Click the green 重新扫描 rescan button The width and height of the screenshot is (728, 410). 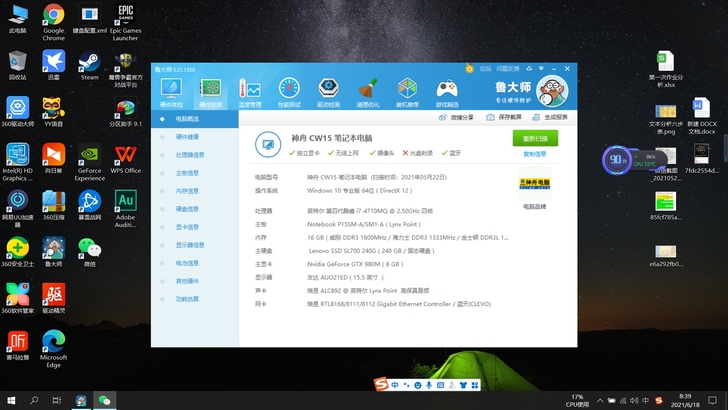tap(535, 138)
